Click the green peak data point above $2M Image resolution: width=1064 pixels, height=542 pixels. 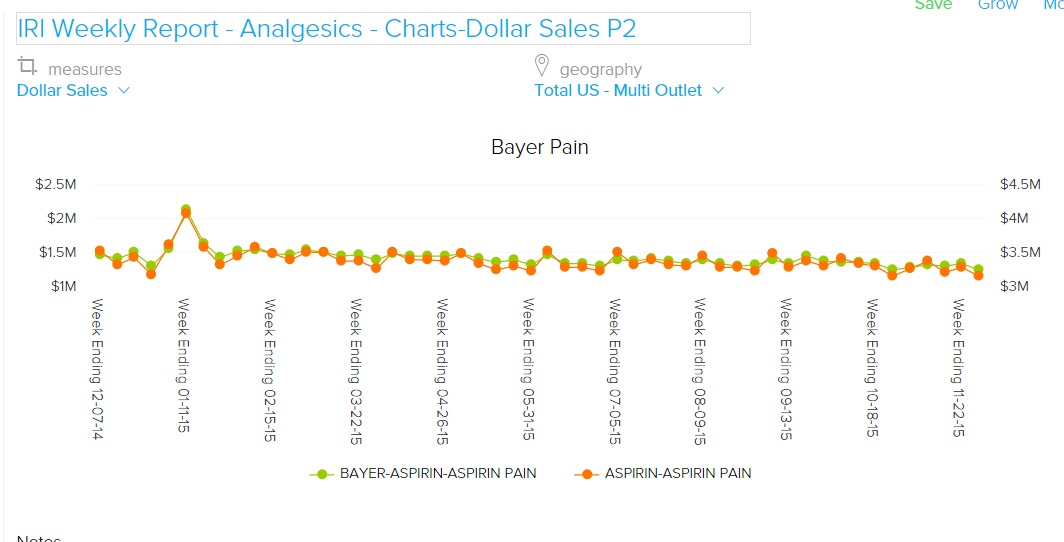tap(186, 210)
